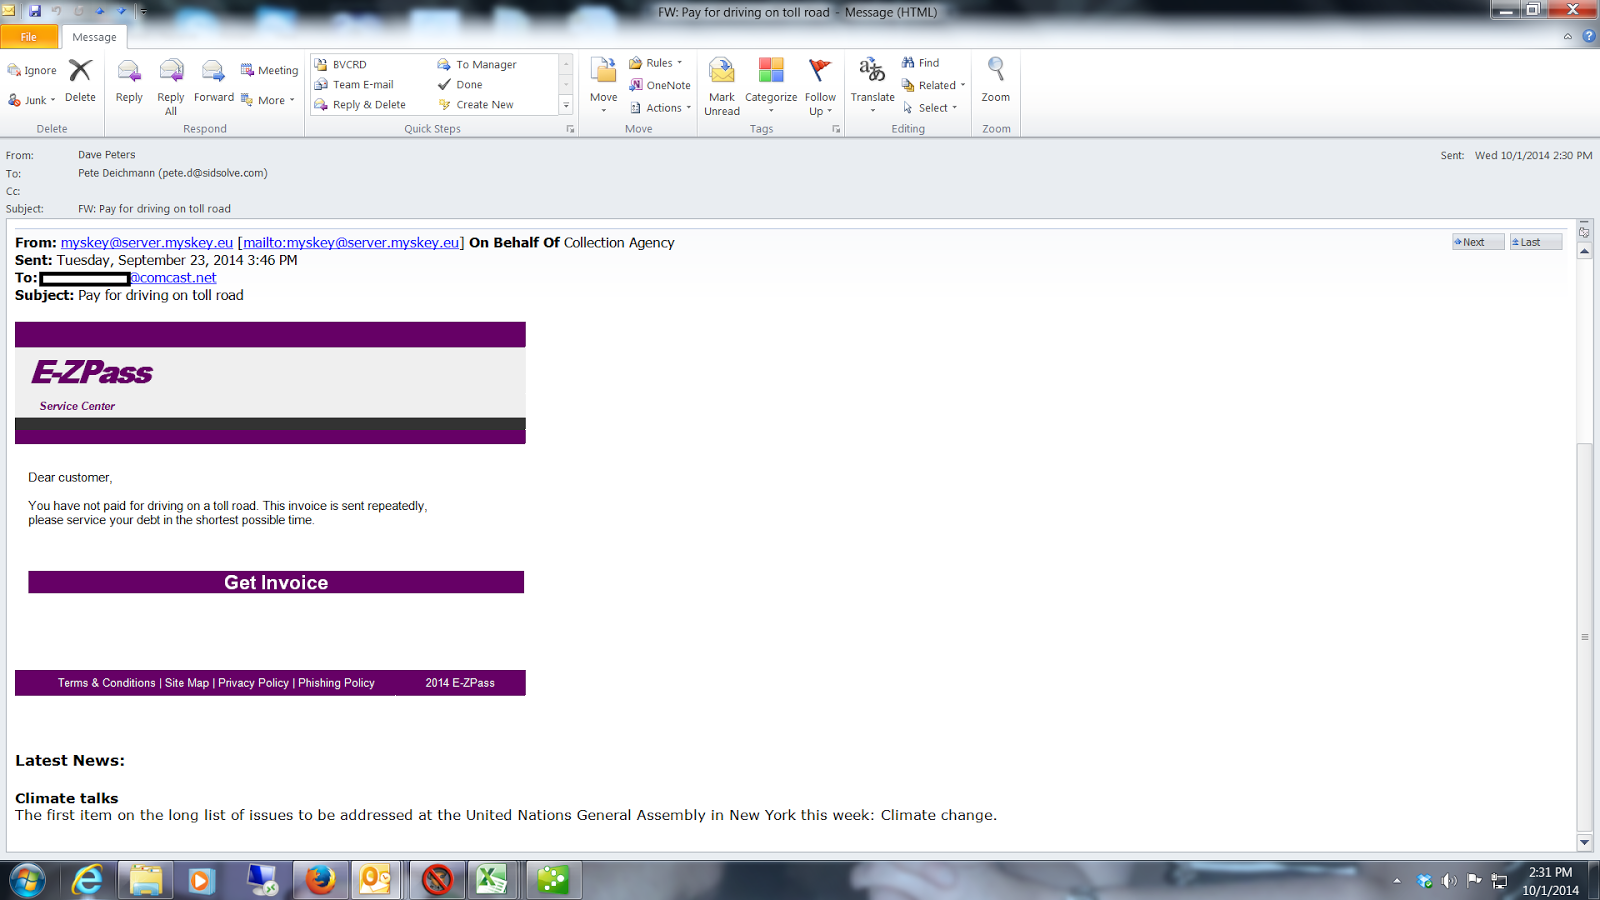Run the Done quick step
Image resolution: width=1600 pixels, height=900 pixels.
coord(460,84)
